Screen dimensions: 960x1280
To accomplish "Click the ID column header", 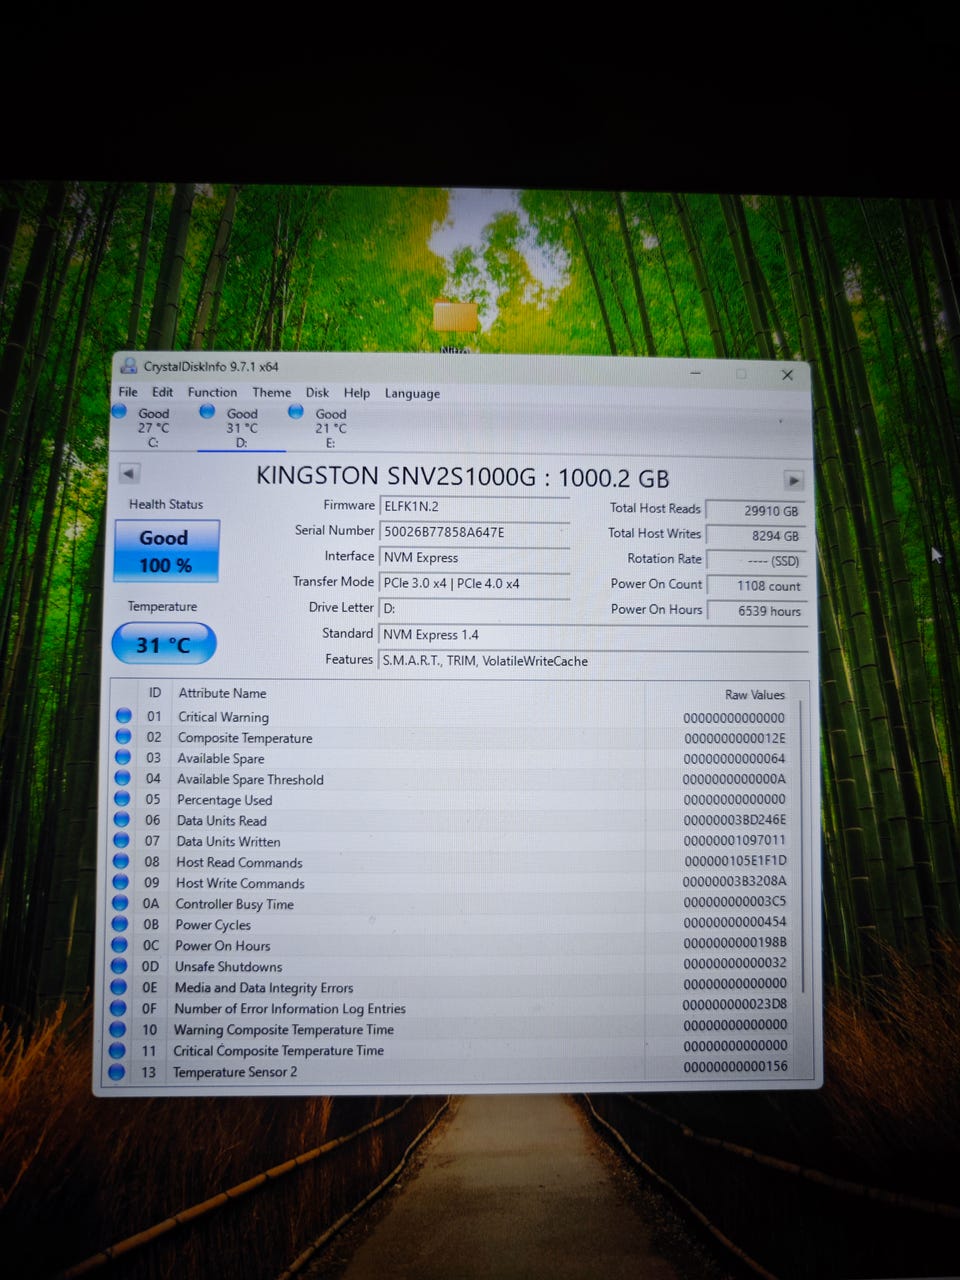I will [155, 692].
